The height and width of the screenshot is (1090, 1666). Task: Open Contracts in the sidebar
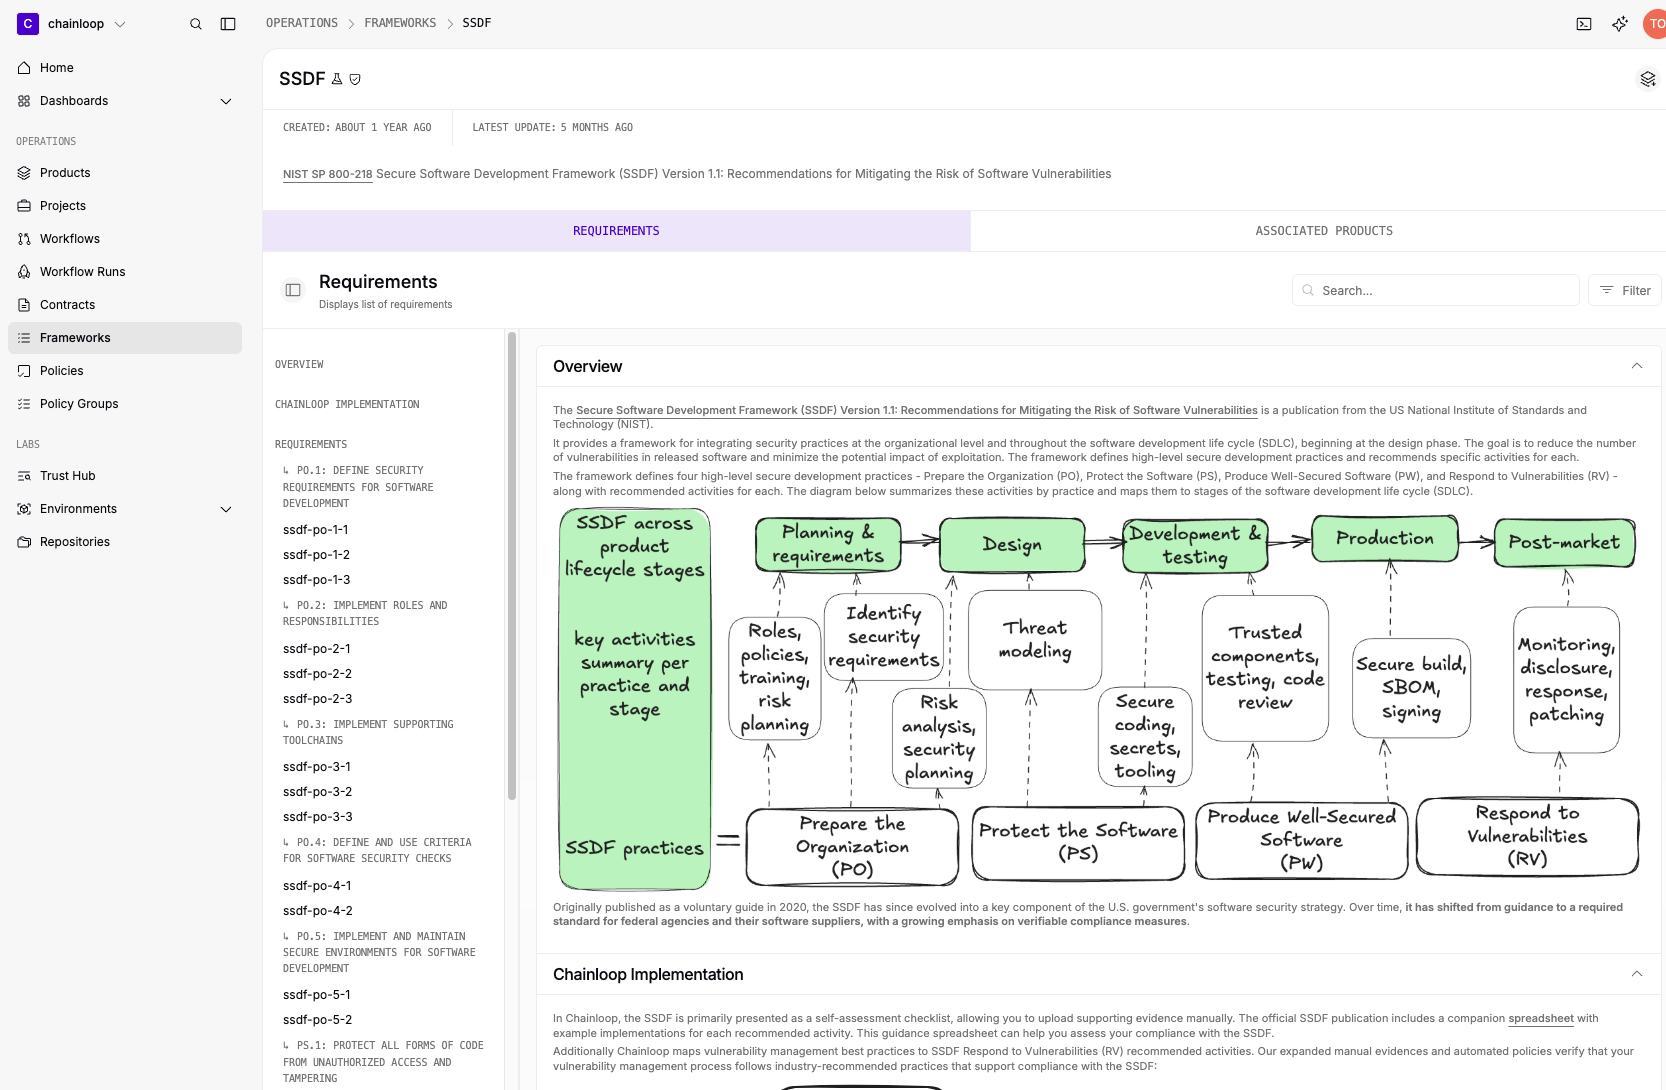point(125,305)
